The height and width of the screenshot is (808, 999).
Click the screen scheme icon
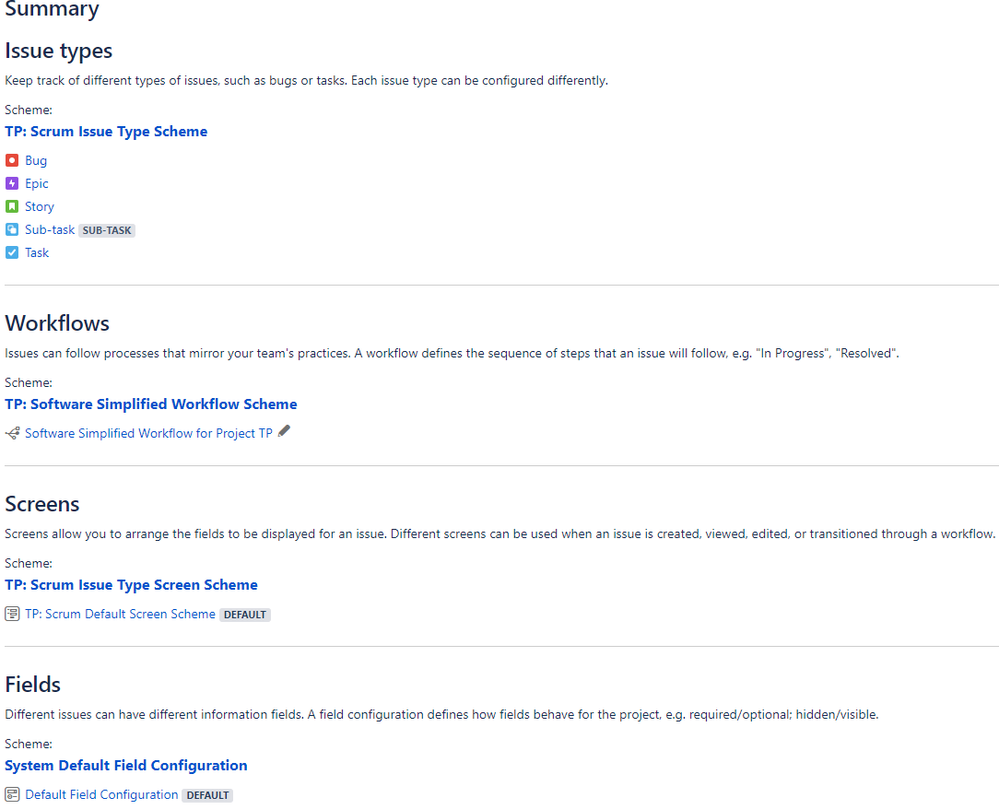tap(11, 614)
